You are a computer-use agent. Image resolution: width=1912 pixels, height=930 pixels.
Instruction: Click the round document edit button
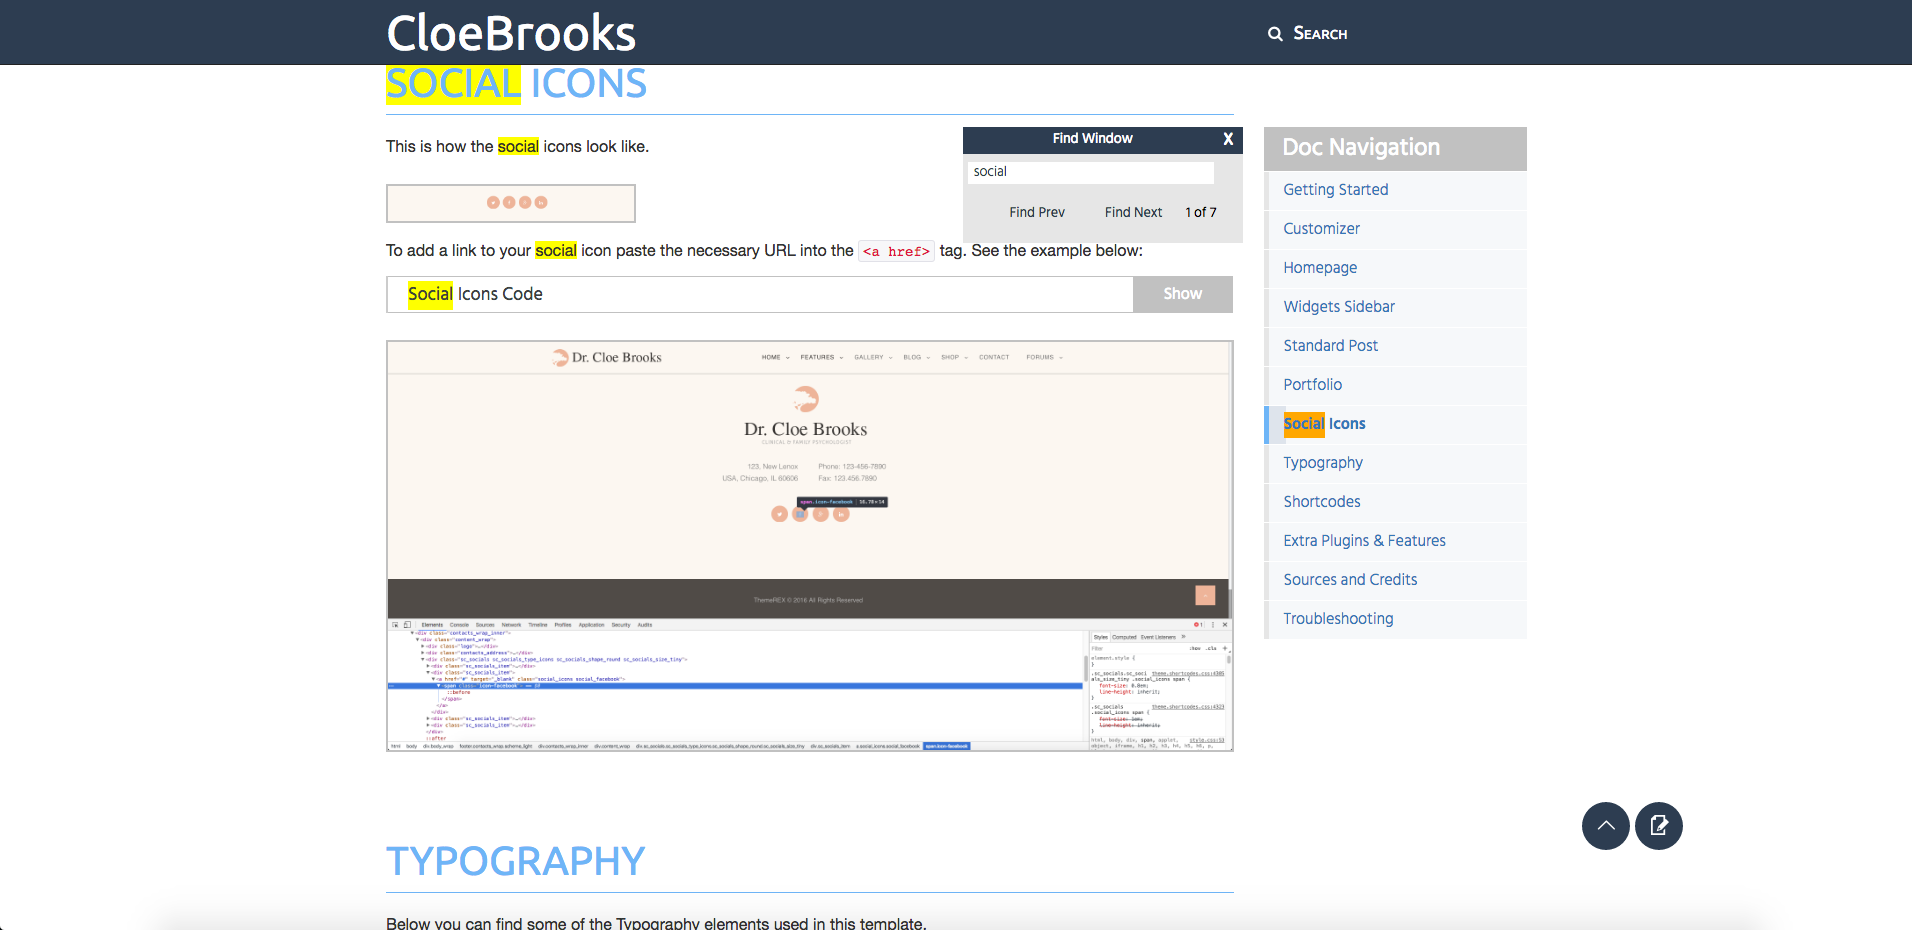(1658, 826)
